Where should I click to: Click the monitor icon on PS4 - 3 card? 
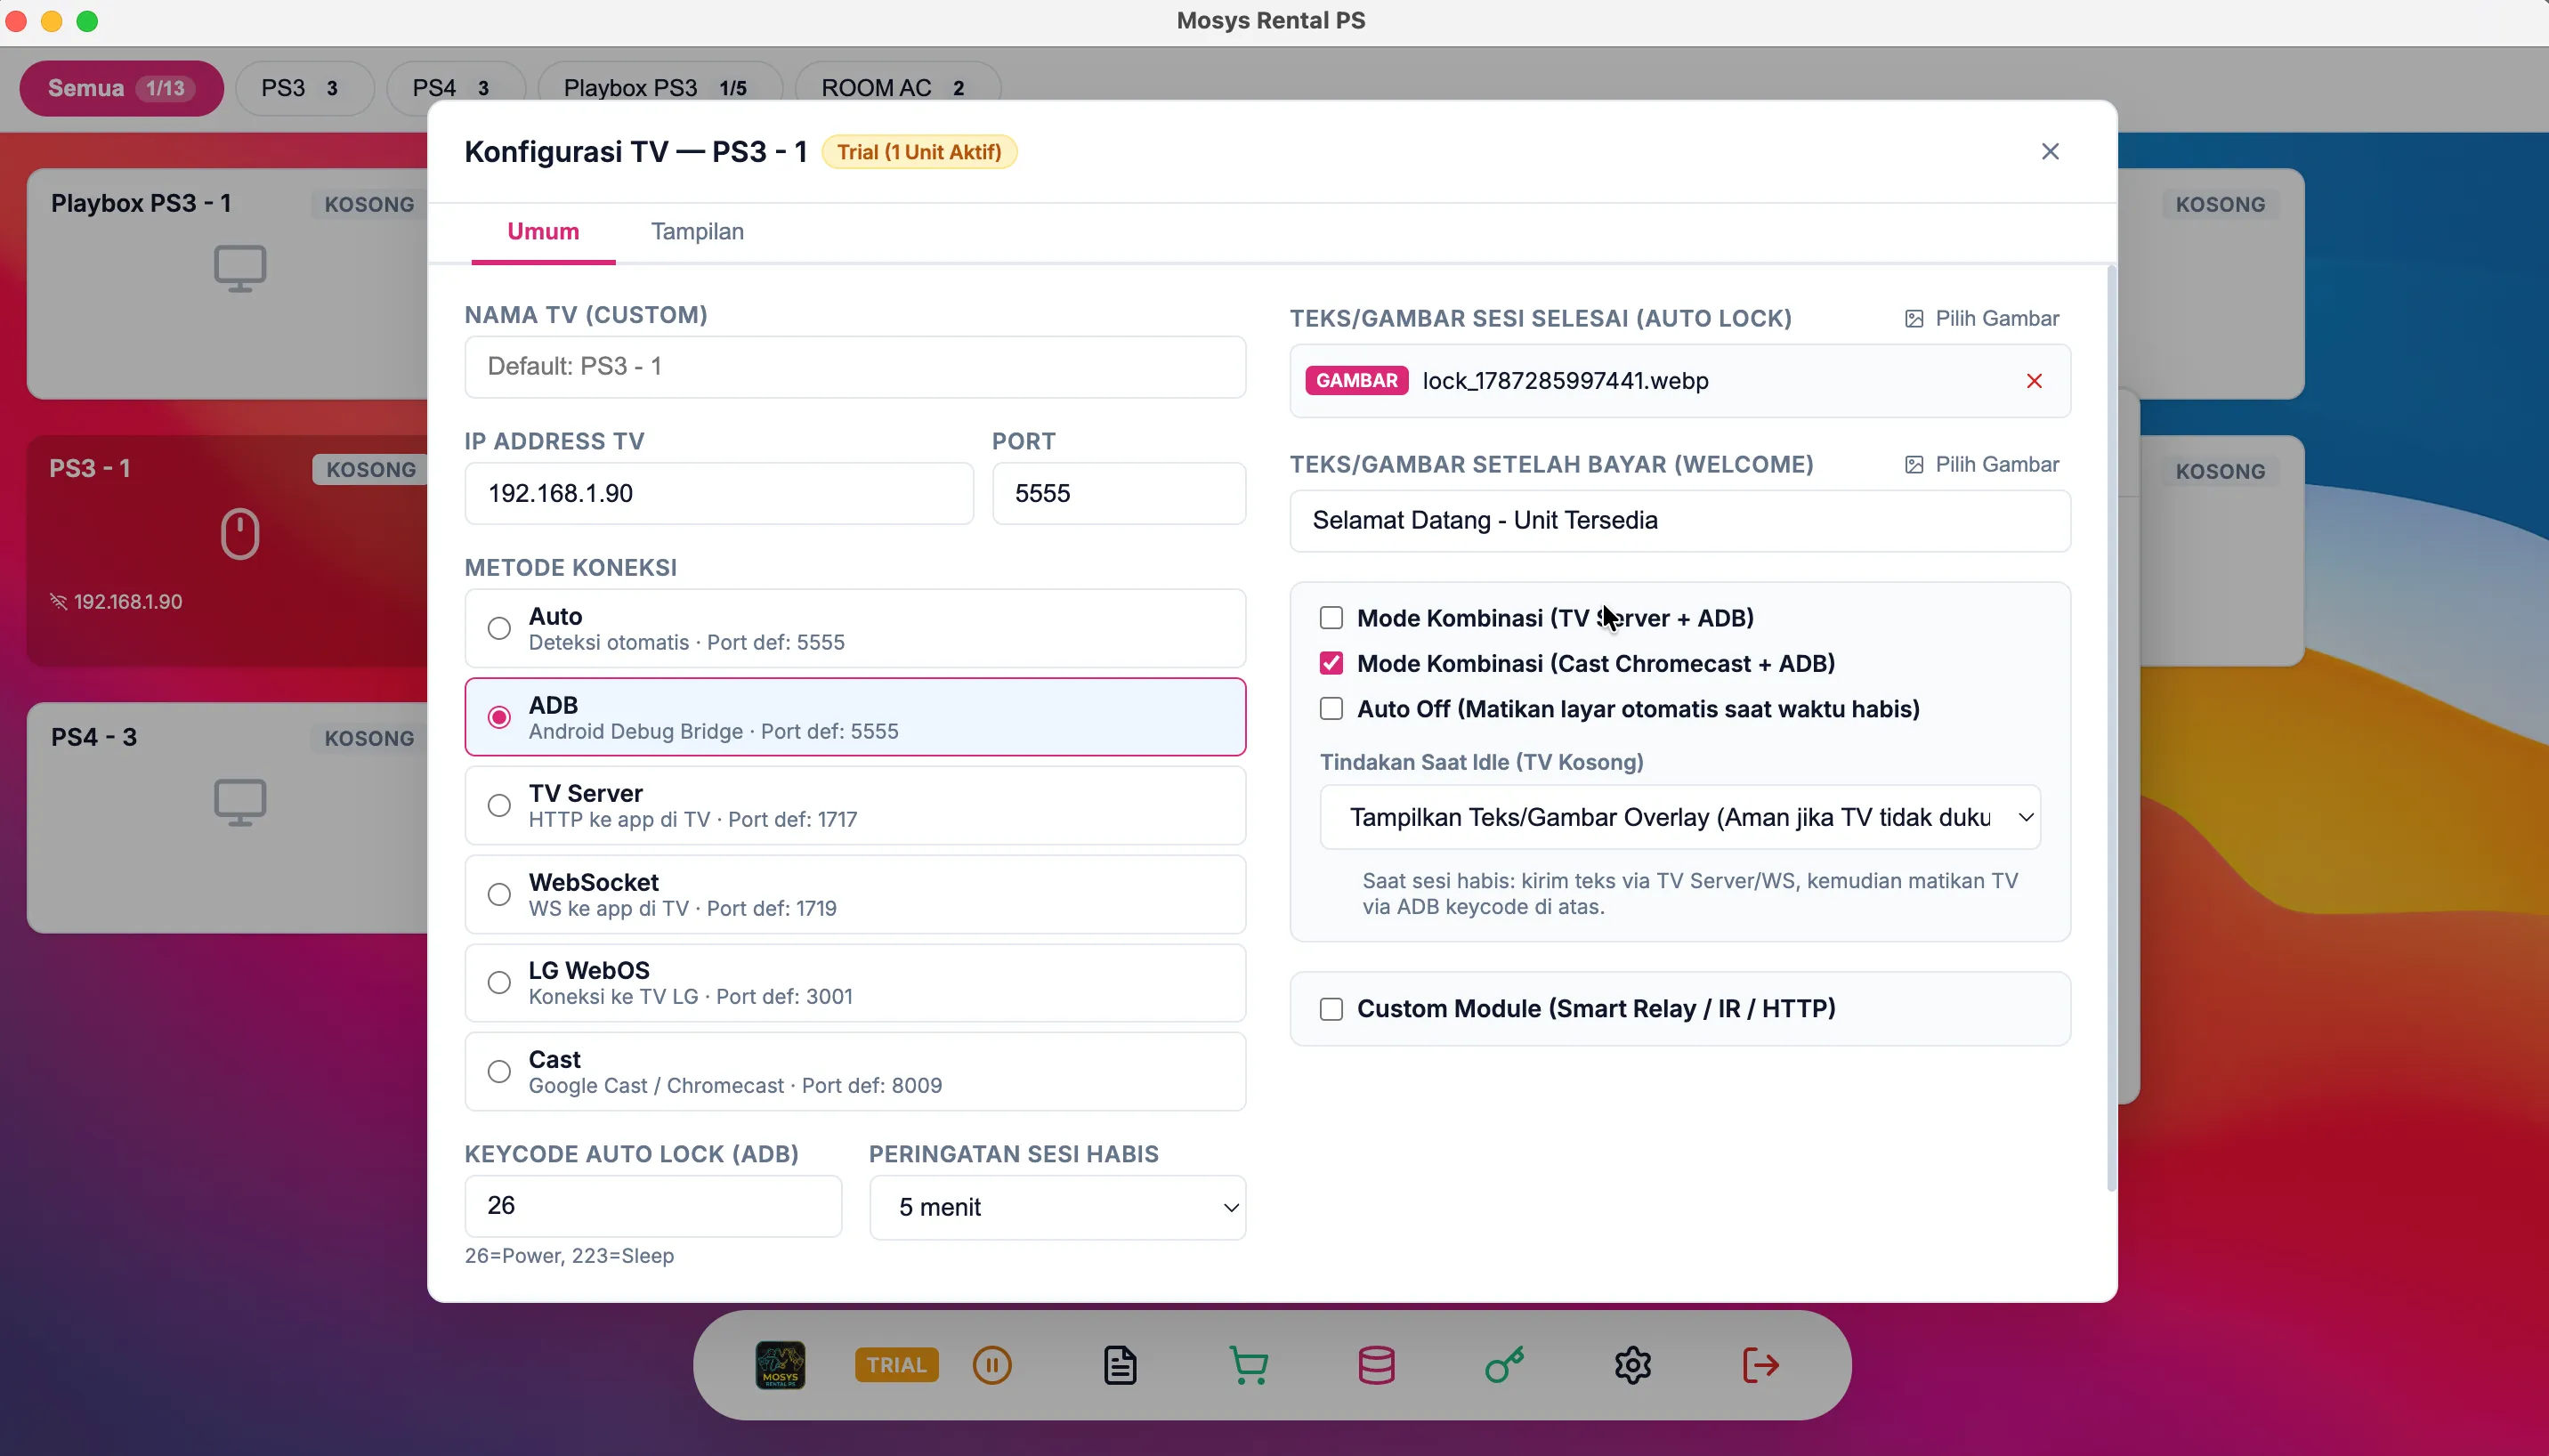pos(240,802)
